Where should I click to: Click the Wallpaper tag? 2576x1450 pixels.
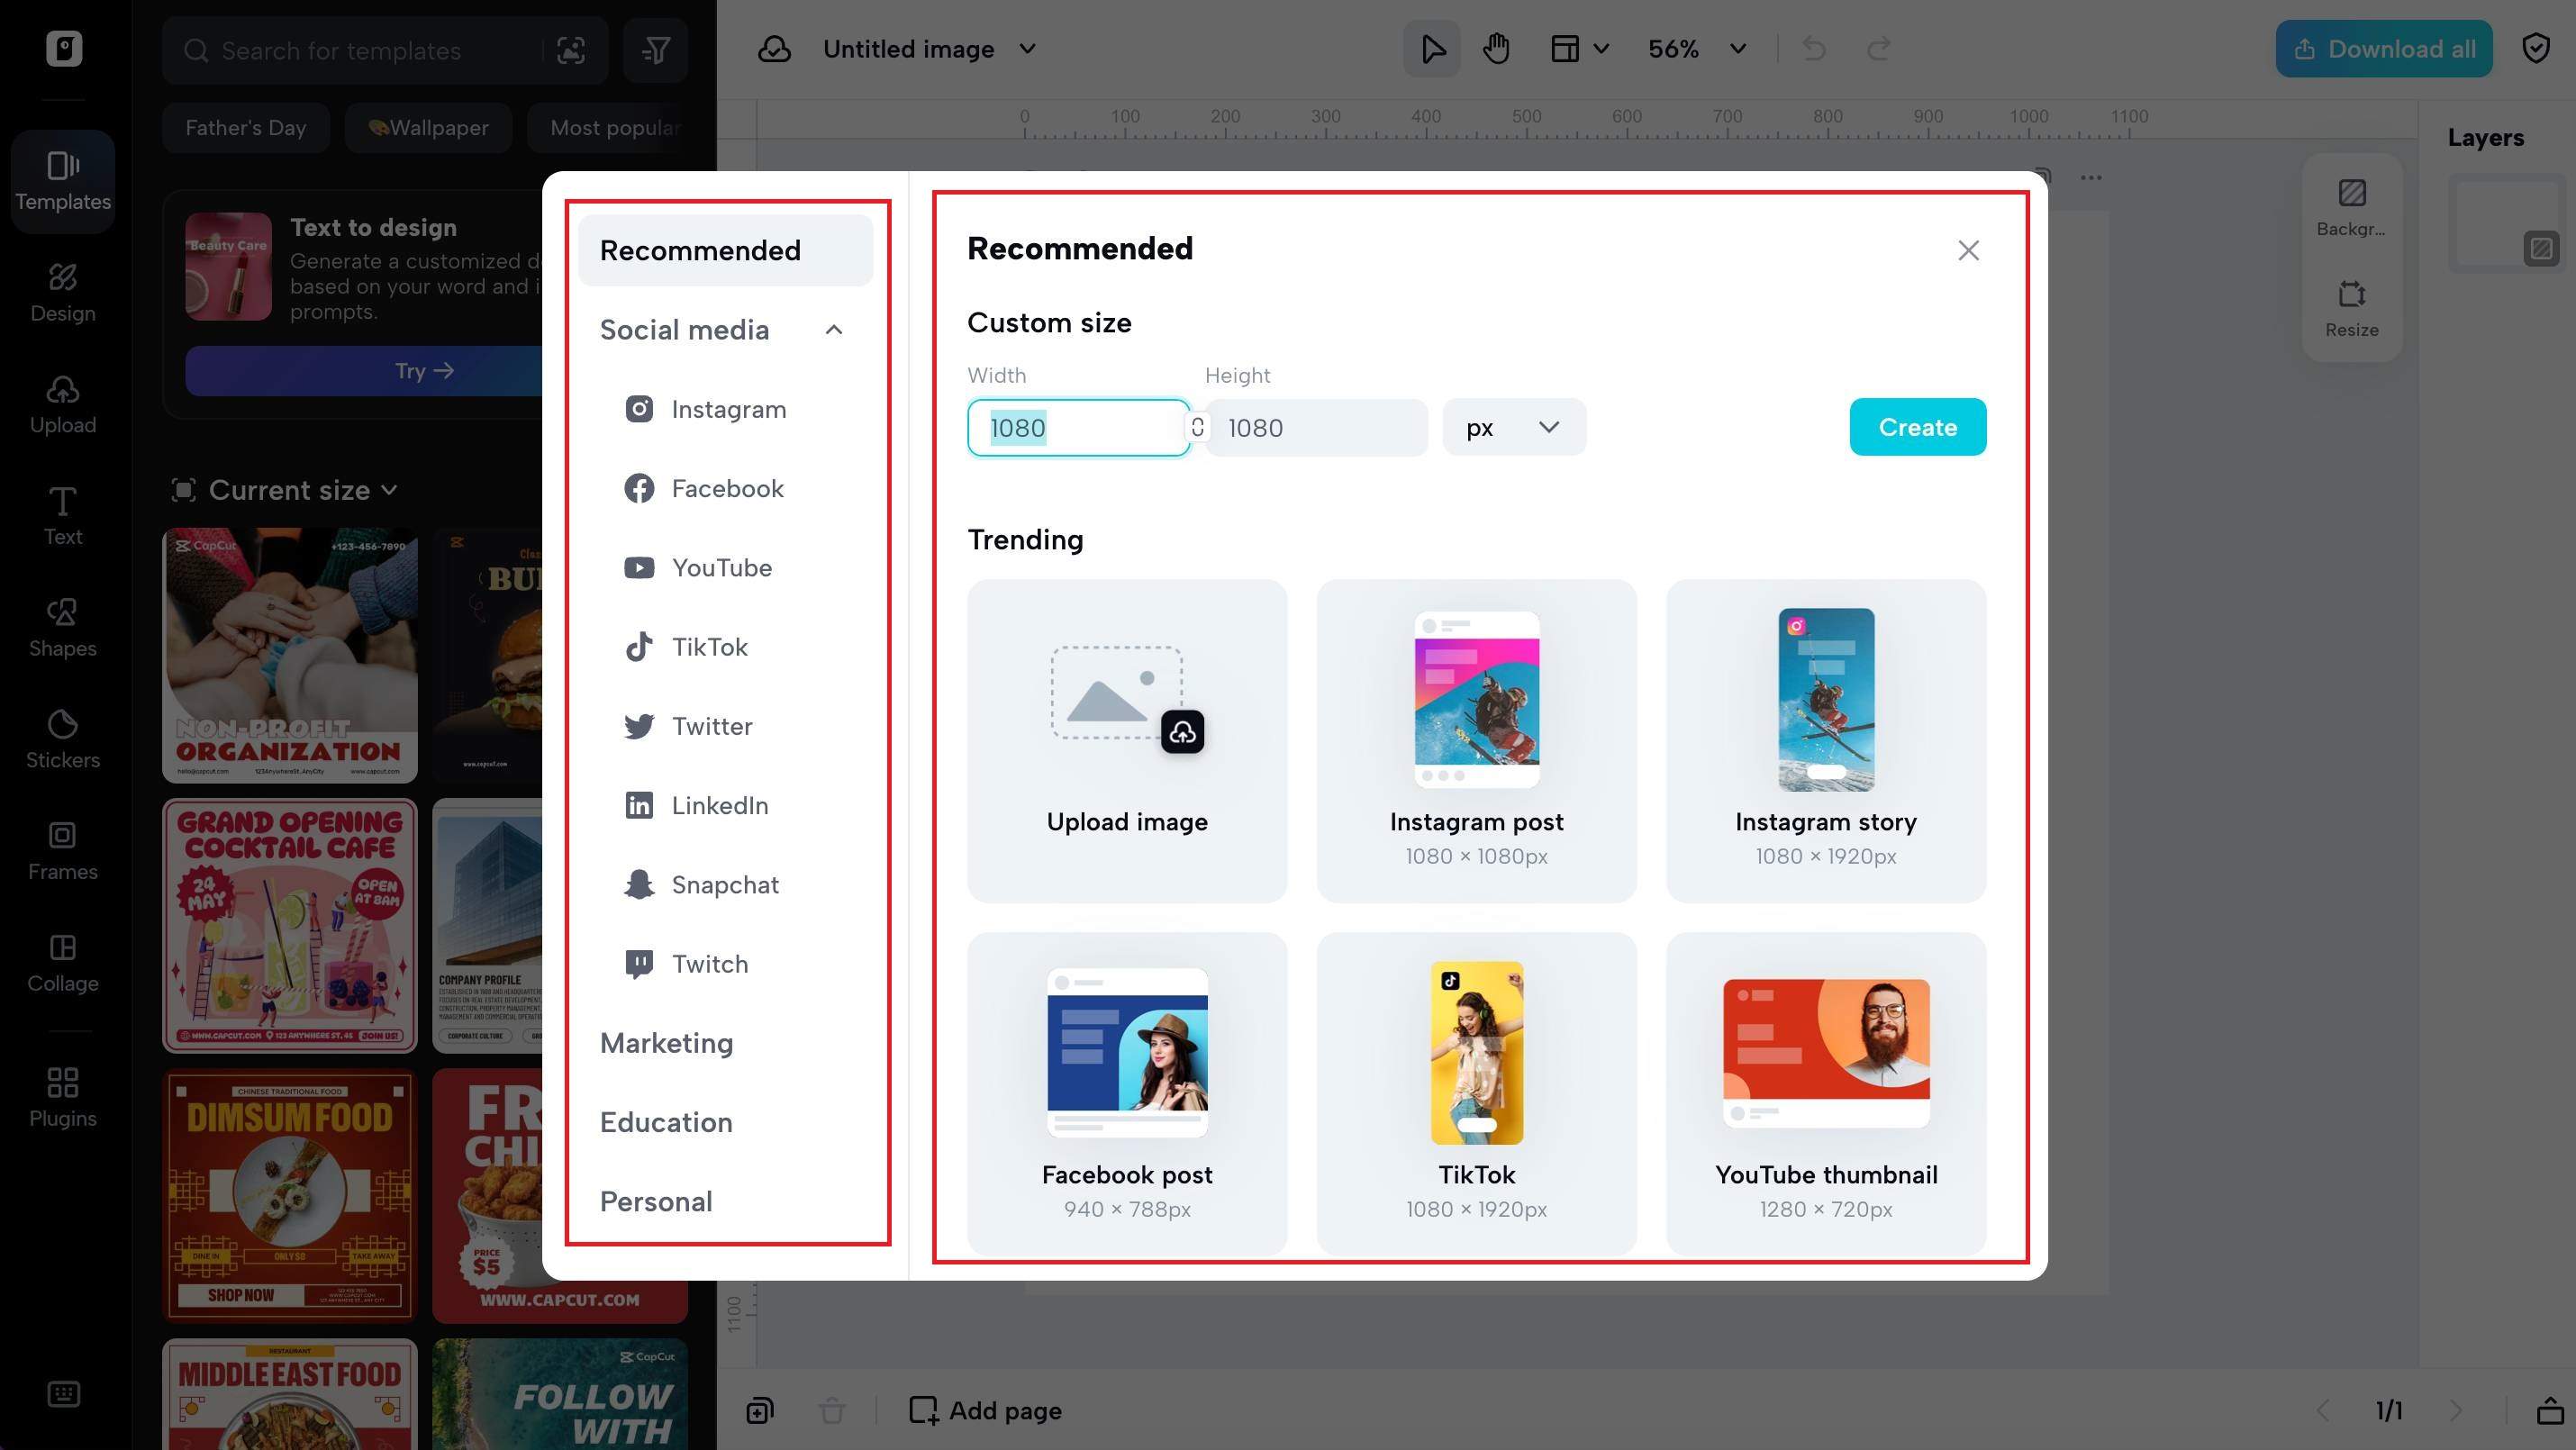[428, 128]
